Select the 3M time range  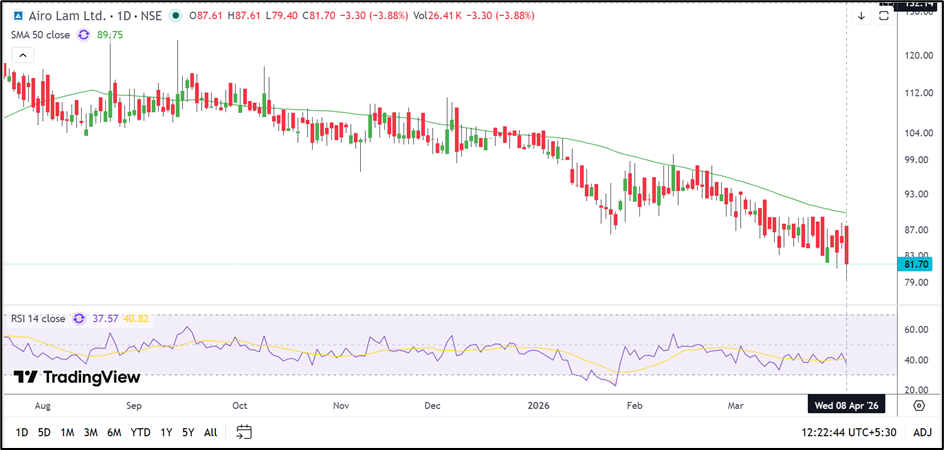[x=91, y=432]
